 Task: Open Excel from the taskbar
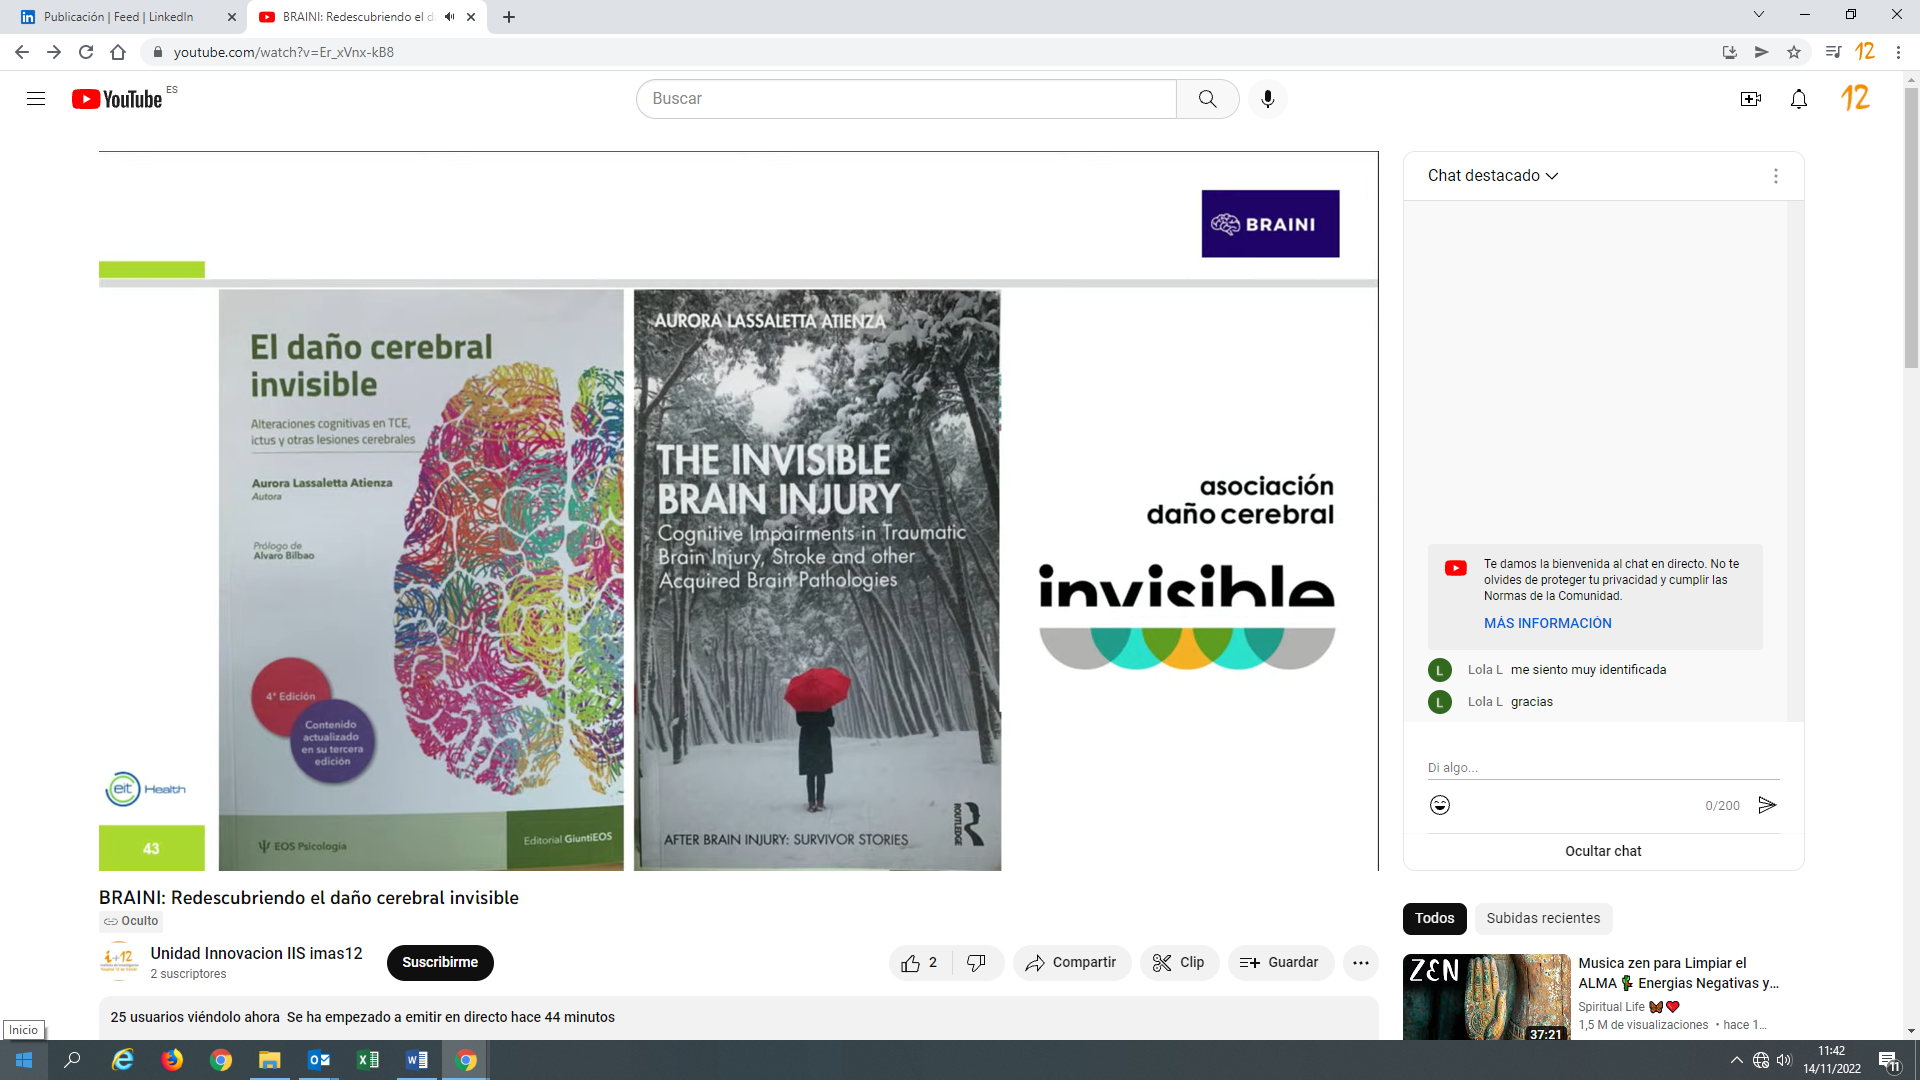pyautogui.click(x=368, y=1060)
